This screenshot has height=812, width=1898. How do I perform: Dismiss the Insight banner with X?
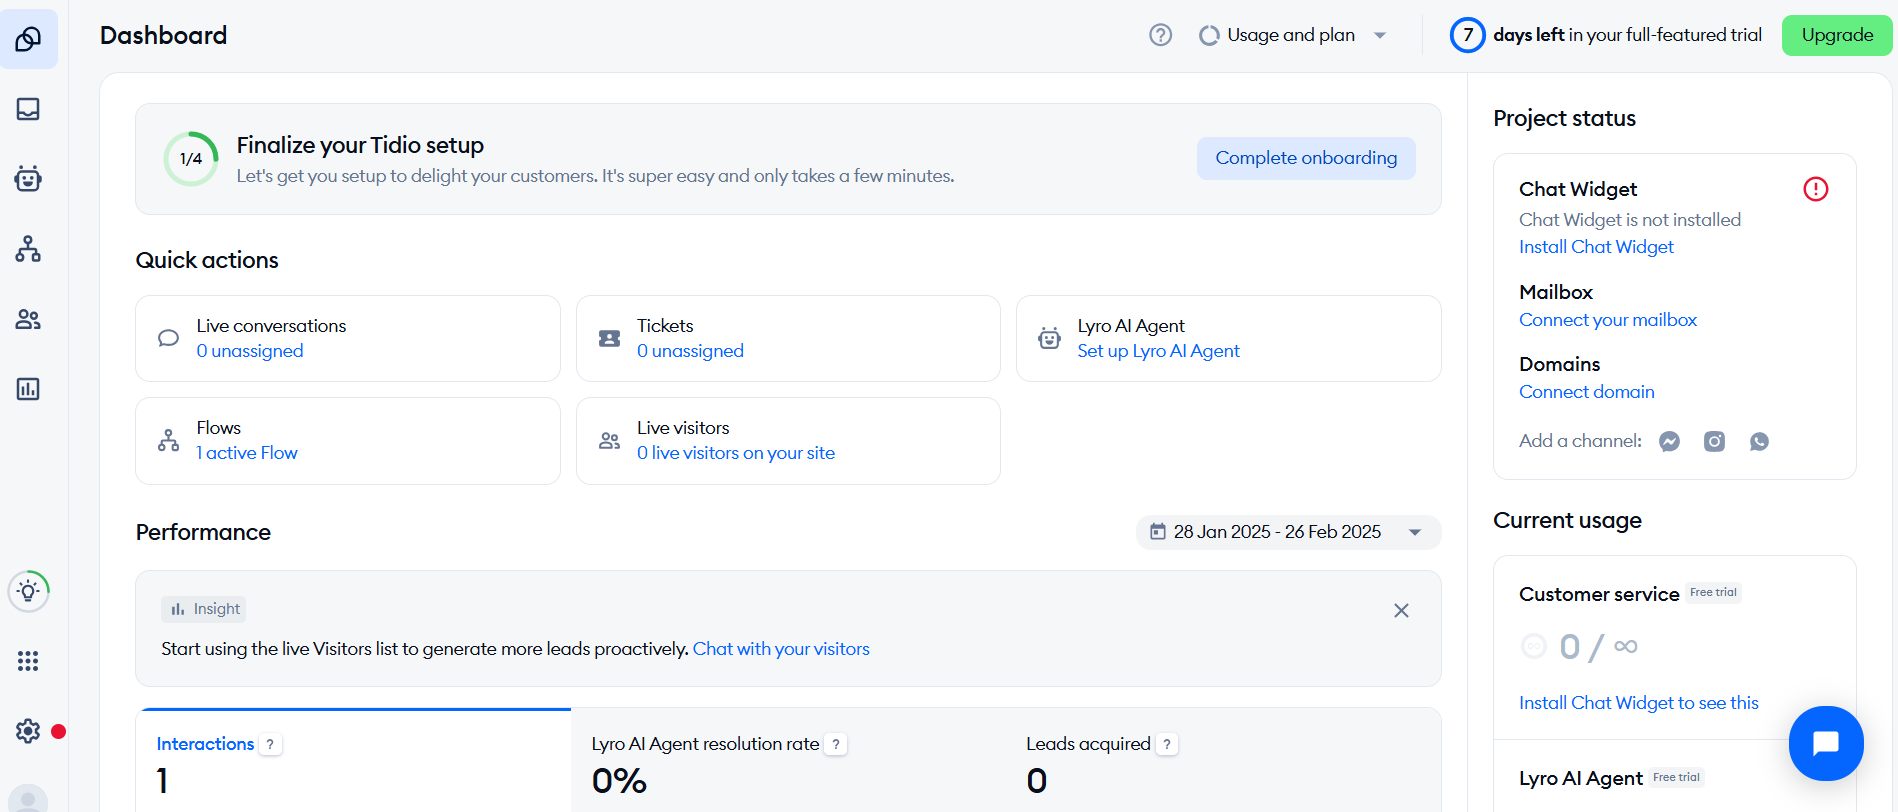click(1401, 610)
